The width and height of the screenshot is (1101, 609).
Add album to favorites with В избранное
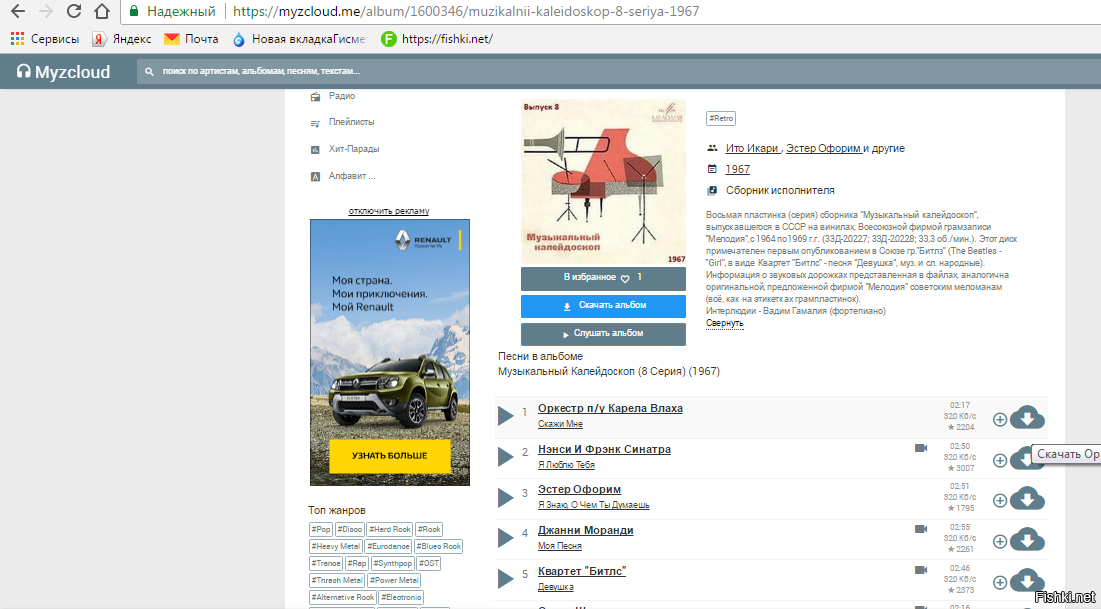coord(603,278)
